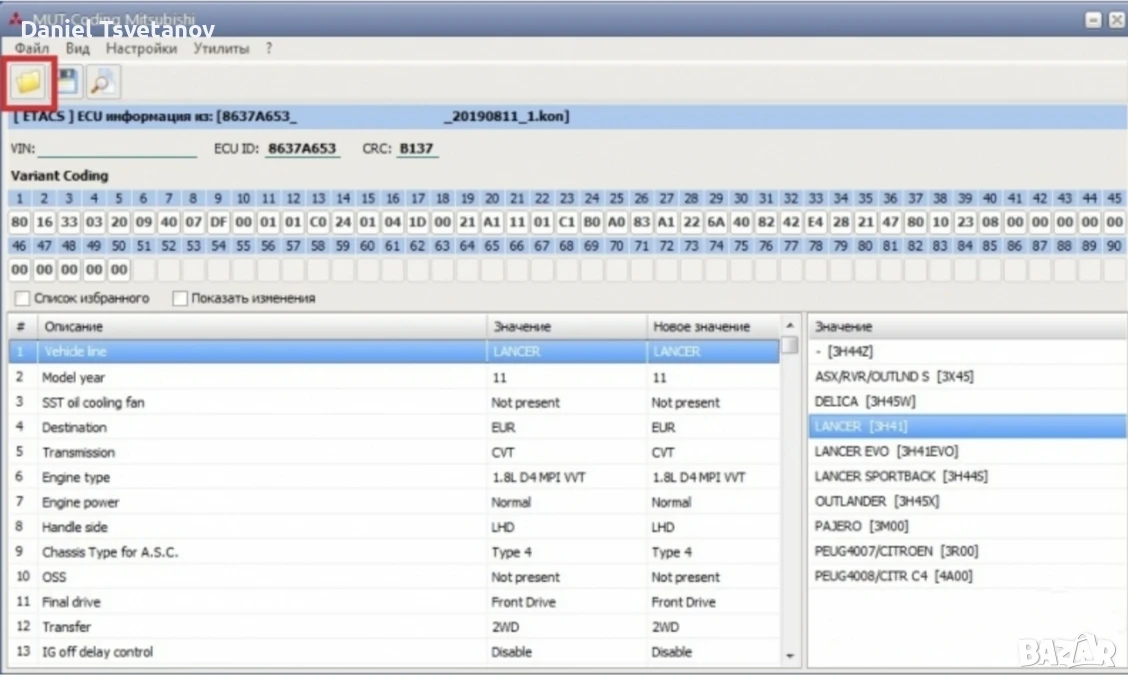Select the Model year row

tap(394, 377)
